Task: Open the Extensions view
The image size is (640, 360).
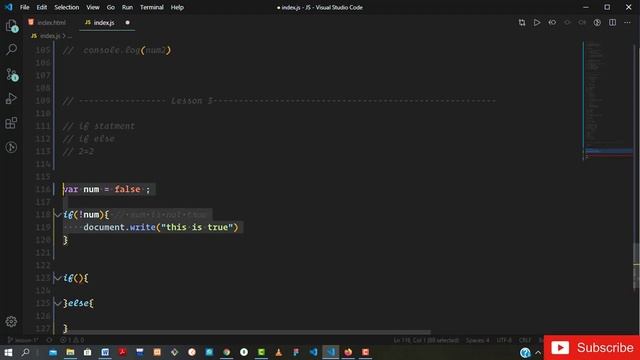Action: coord(11,123)
